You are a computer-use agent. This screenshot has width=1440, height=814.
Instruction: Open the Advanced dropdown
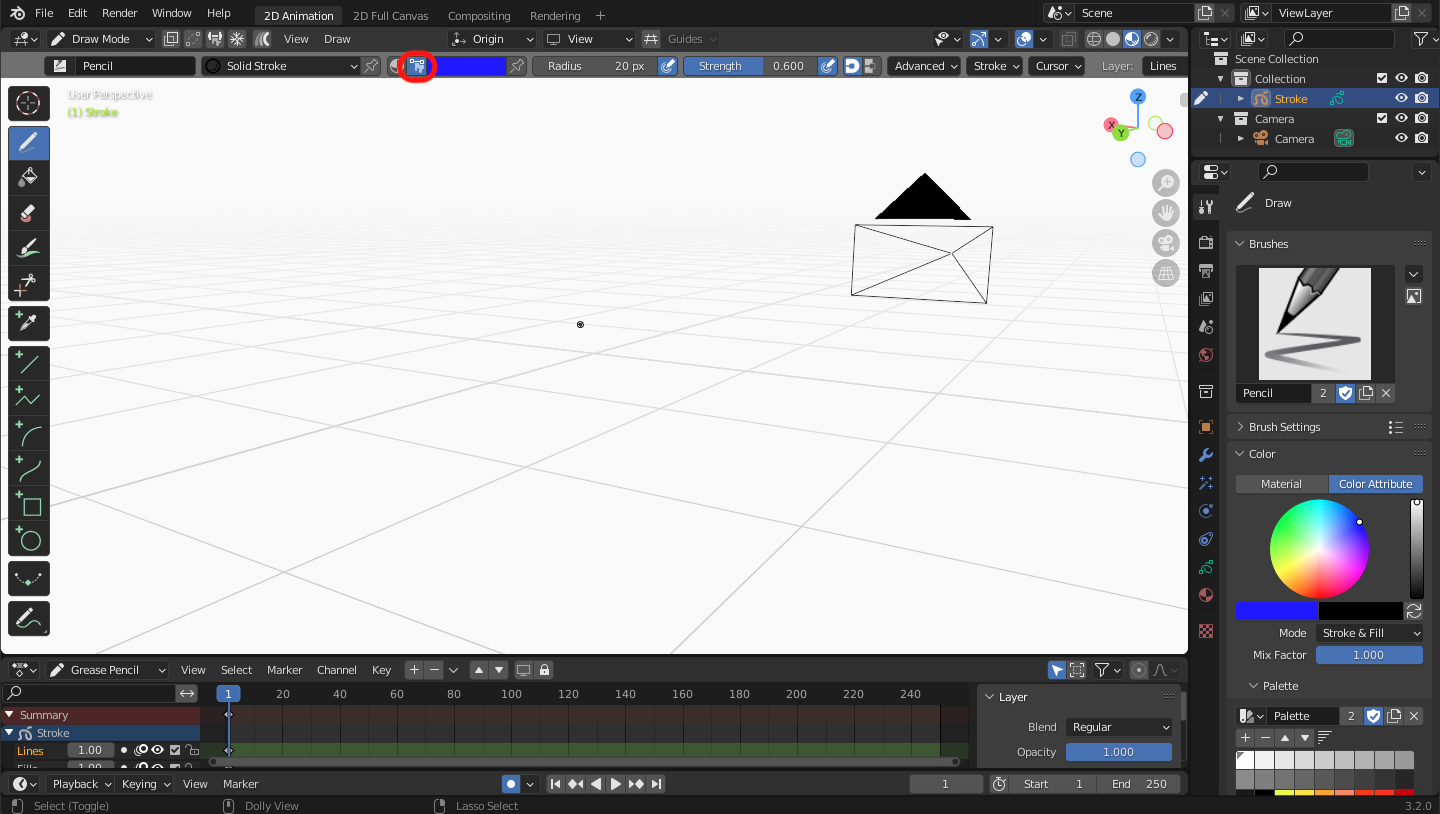pos(925,66)
